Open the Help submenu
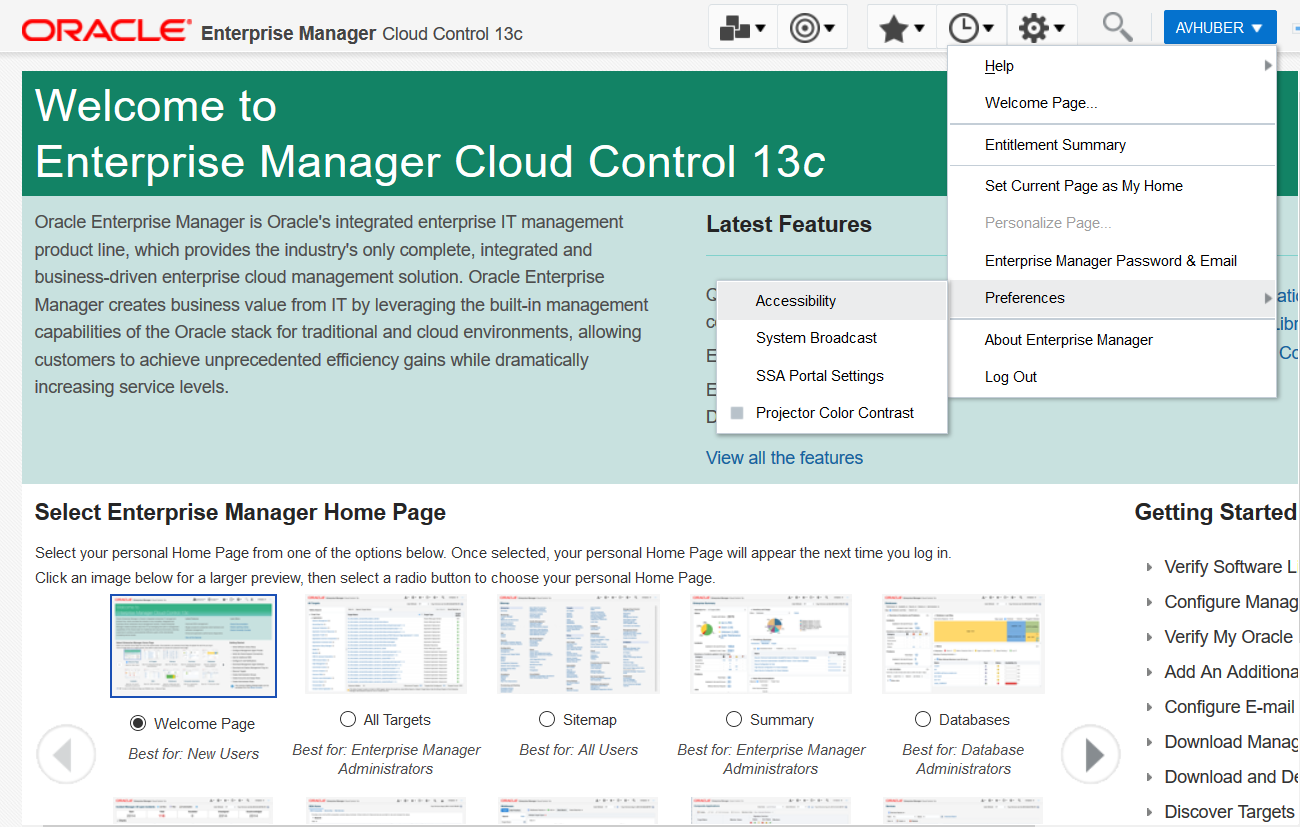Screen dimensions: 1300x827 click(1112, 66)
